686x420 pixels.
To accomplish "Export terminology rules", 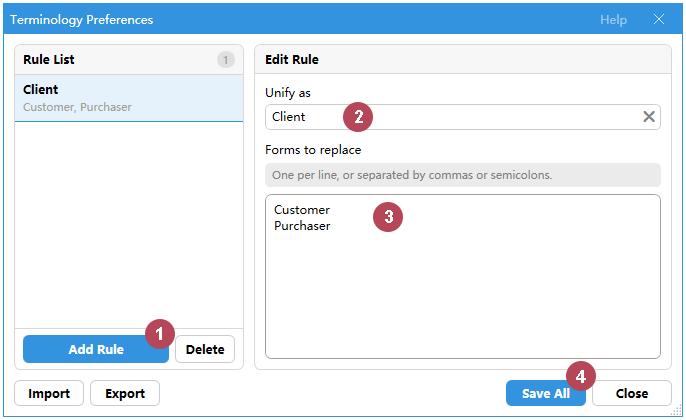I will coord(125,393).
